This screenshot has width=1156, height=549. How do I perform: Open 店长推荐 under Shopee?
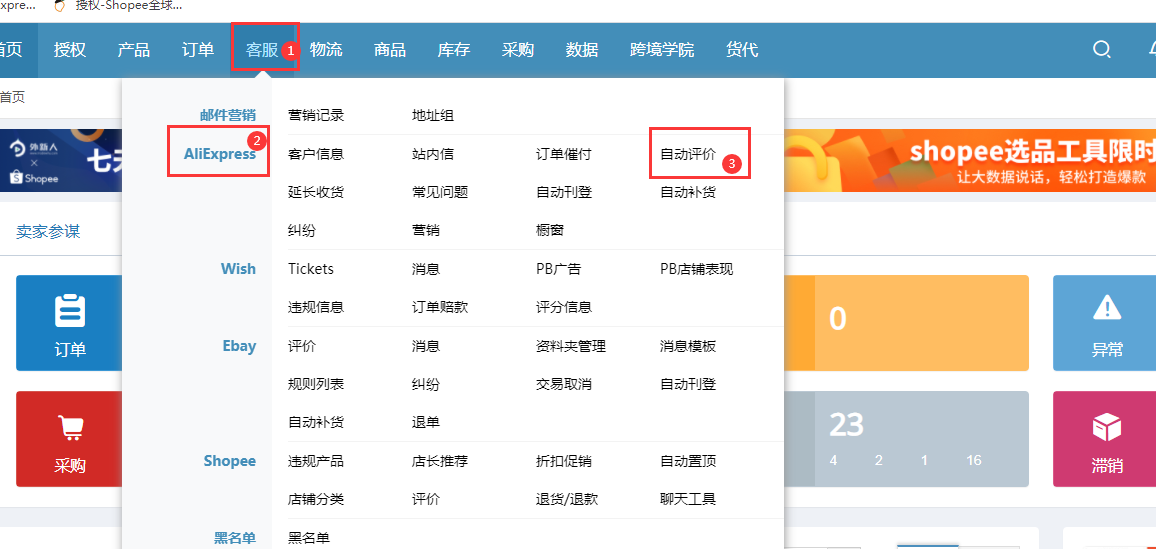(x=440, y=461)
